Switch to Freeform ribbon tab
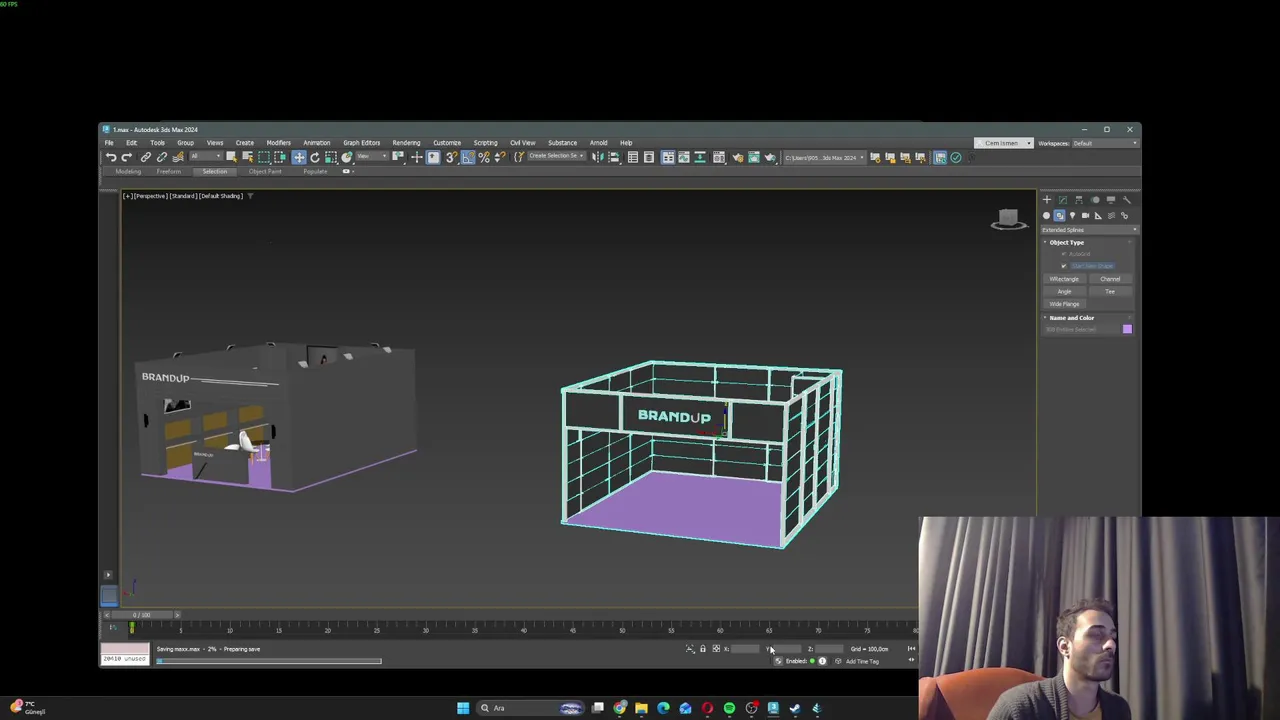The height and width of the screenshot is (720, 1280). (x=168, y=171)
